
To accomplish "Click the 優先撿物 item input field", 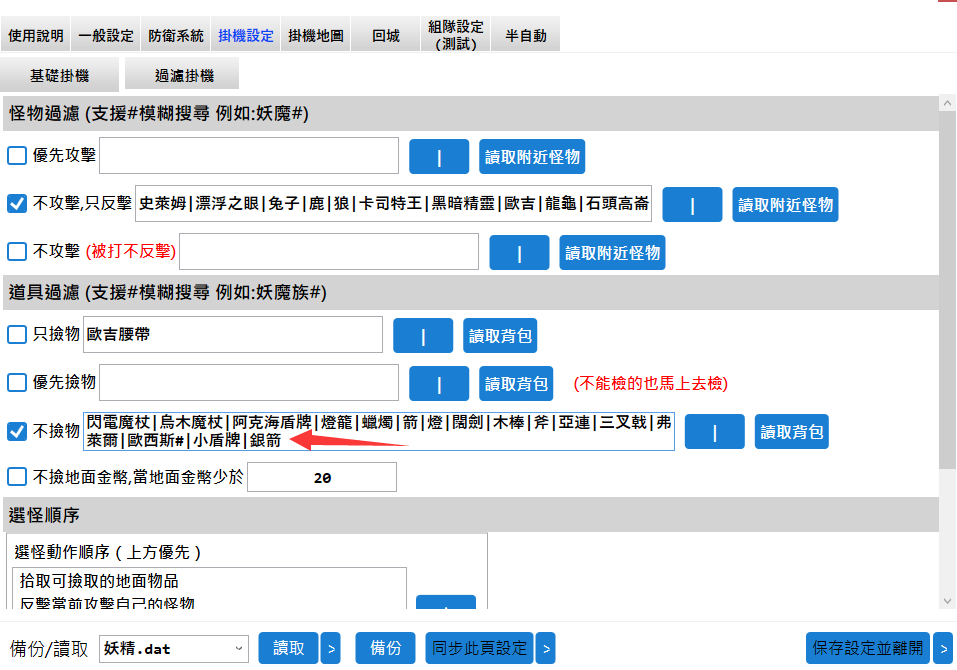I will pyautogui.click(x=249, y=383).
